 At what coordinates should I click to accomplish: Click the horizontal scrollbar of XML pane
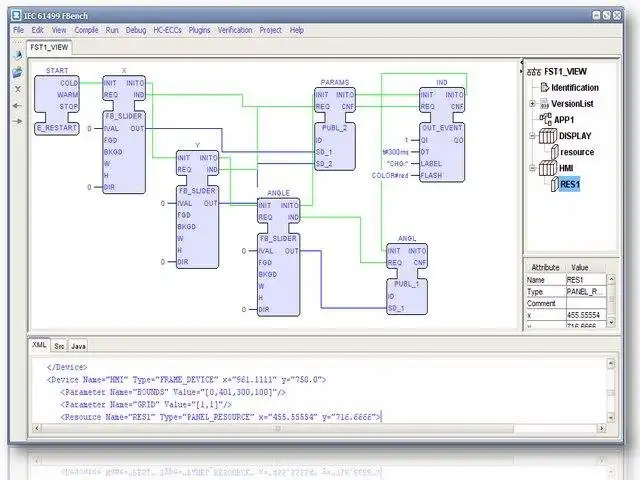point(278,428)
